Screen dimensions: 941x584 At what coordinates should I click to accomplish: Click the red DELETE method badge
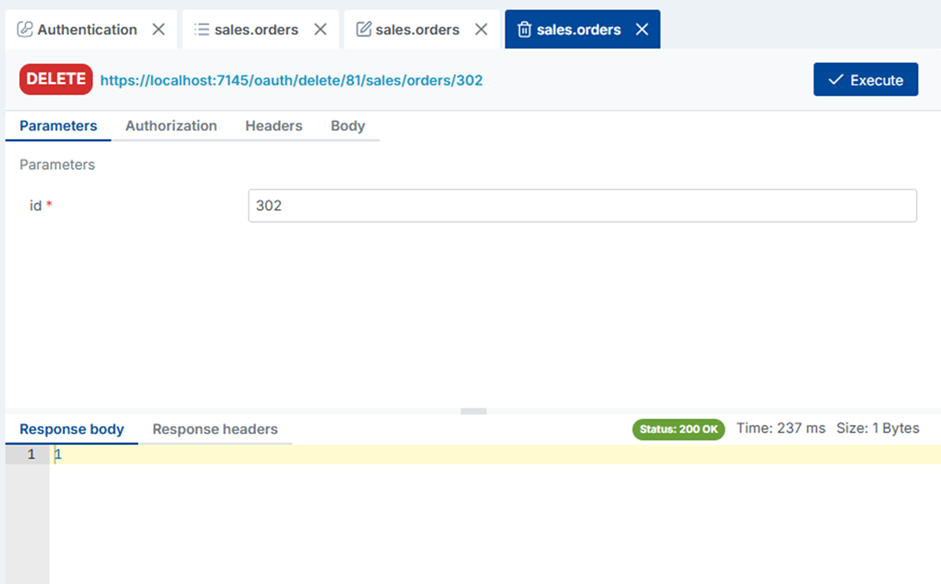click(55, 78)
